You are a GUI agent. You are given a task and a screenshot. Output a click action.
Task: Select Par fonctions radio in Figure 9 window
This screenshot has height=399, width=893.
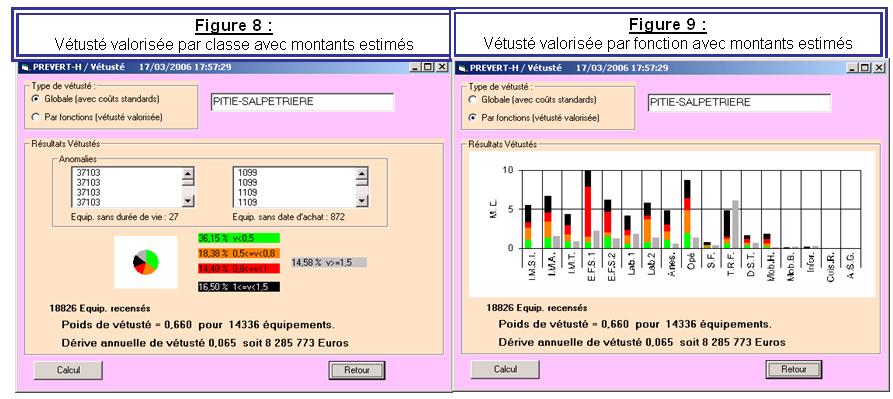click(472, 118)
